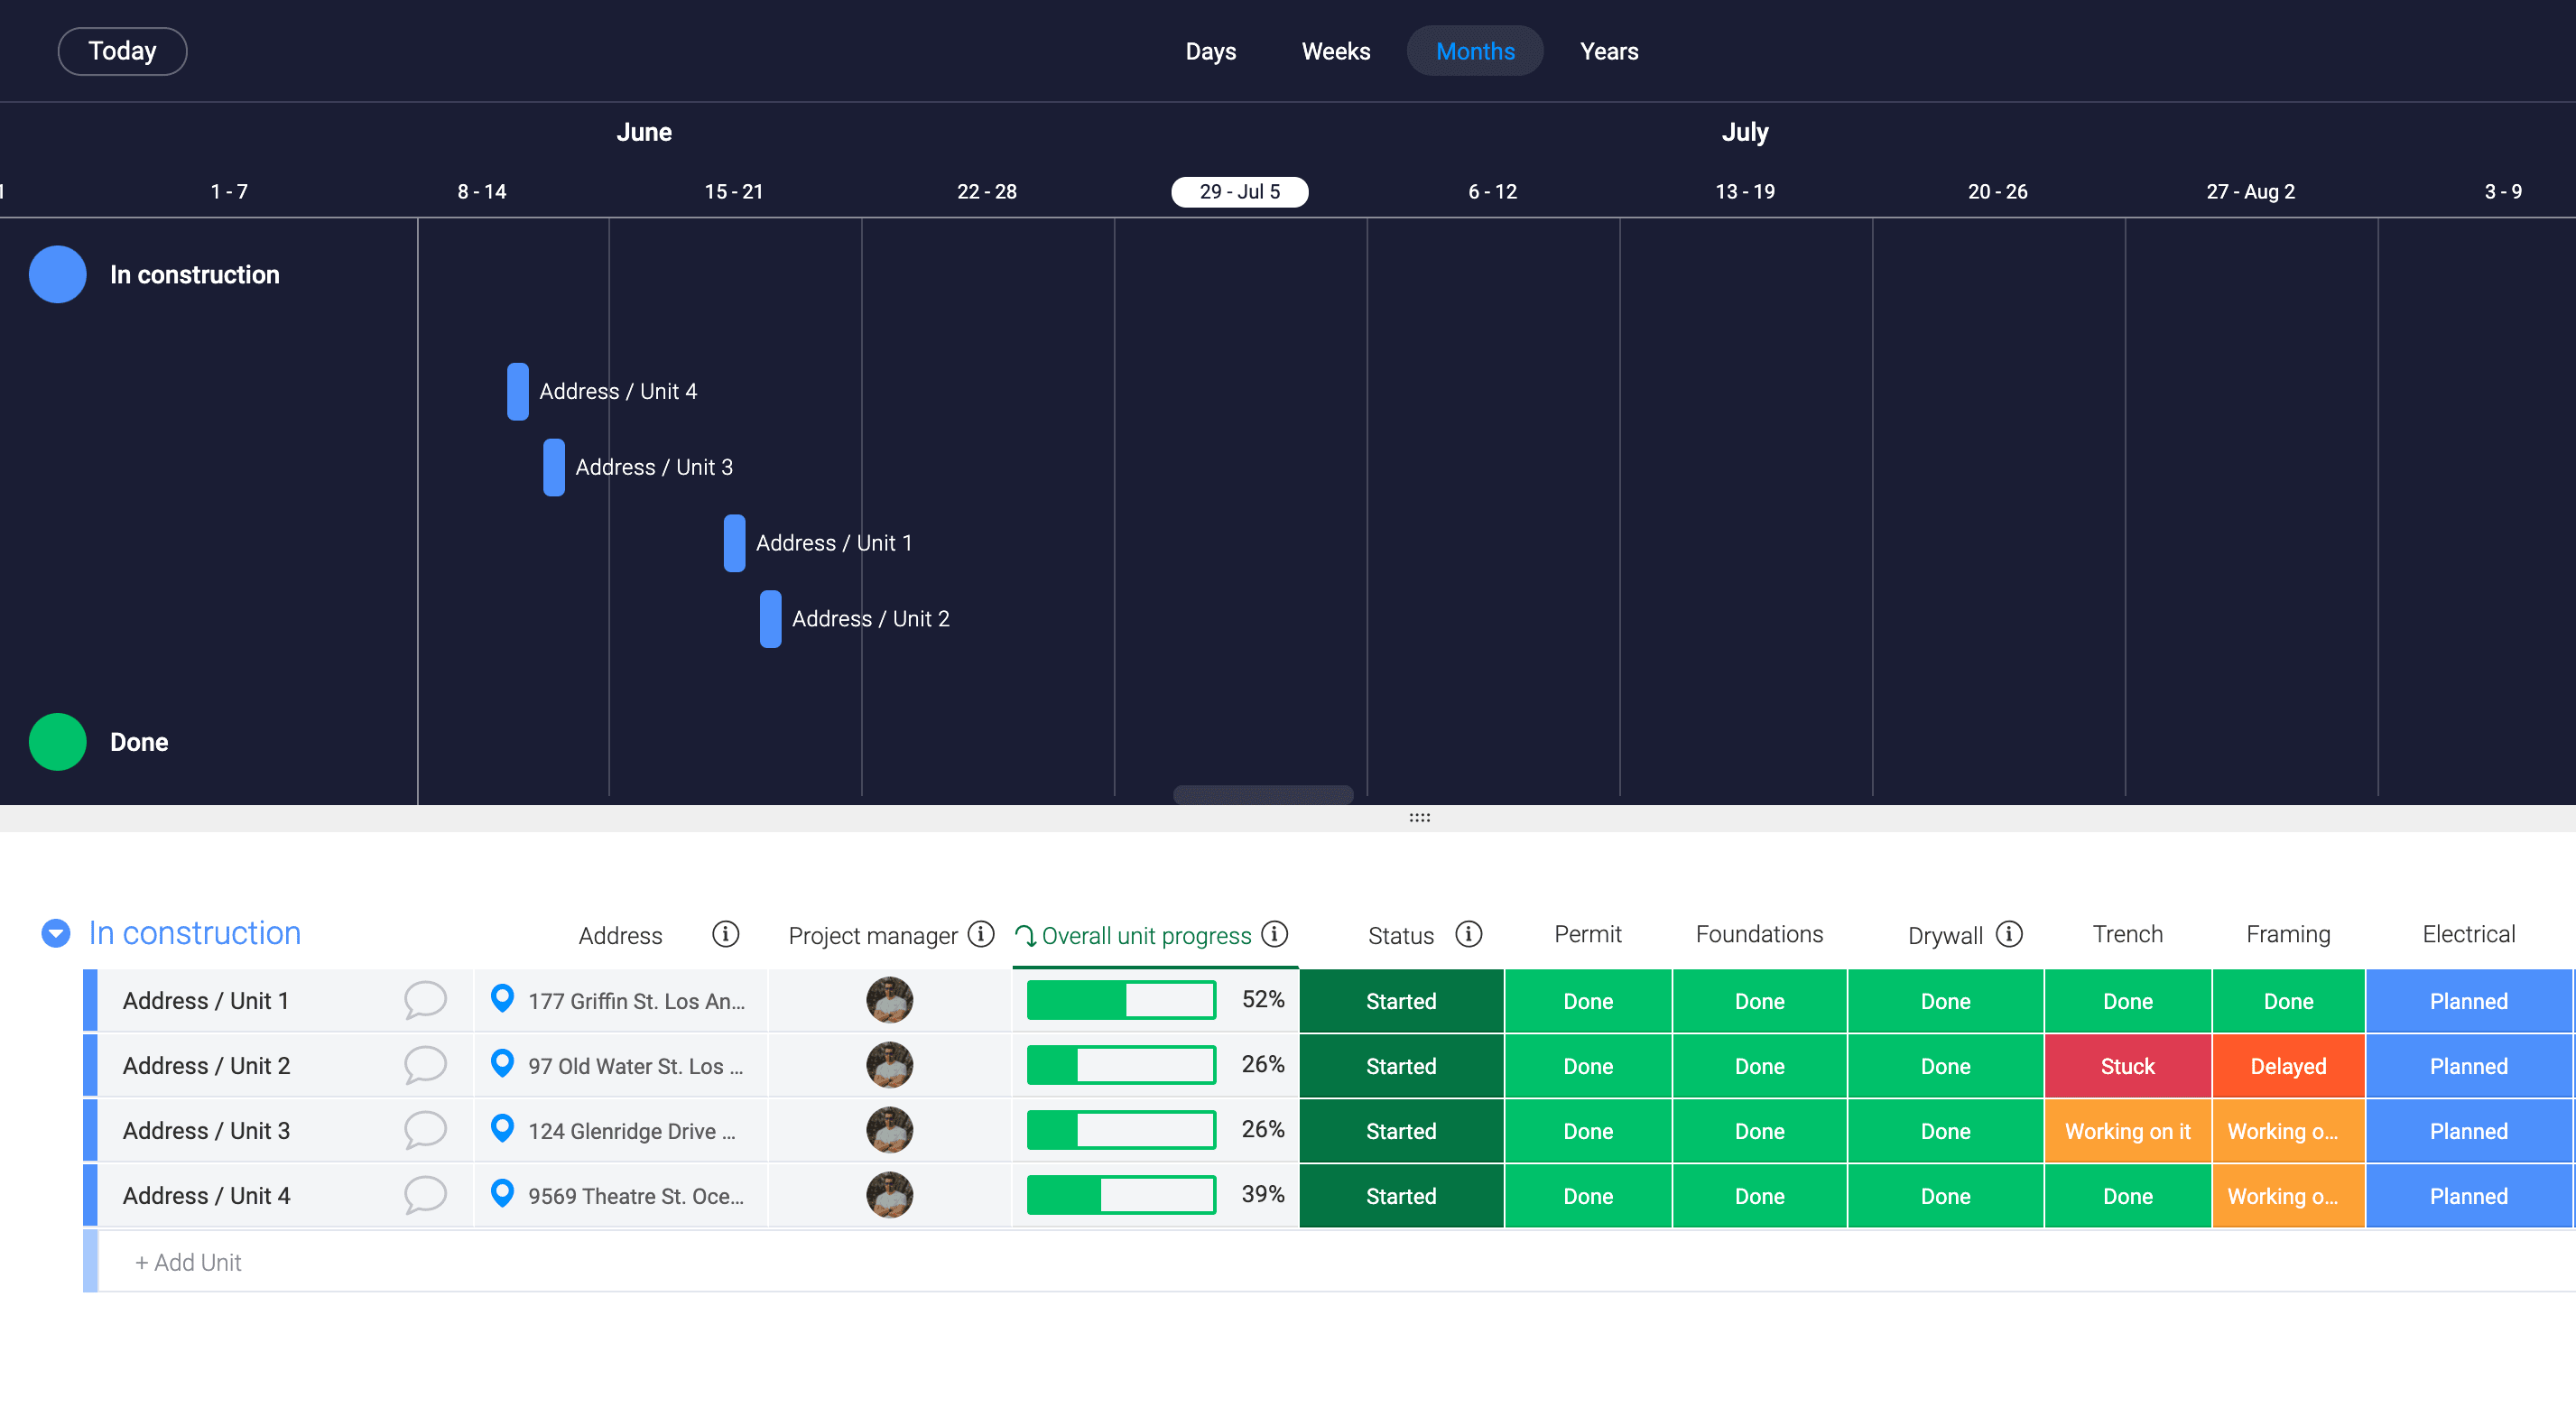The image size is (2576, 1417).
Task: Open the info icon beside the Drywall column
Action: (2009, 934)
